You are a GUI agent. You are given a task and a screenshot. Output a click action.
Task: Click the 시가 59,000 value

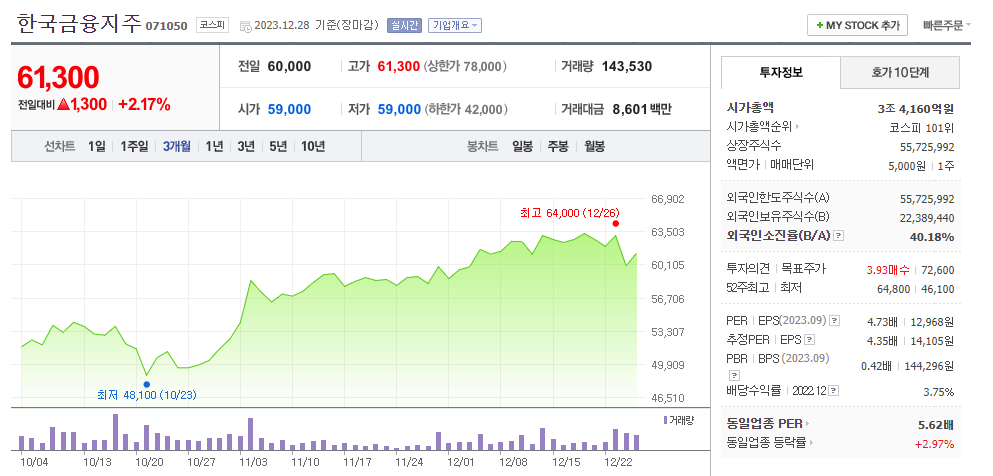click(x=289, y=110)
